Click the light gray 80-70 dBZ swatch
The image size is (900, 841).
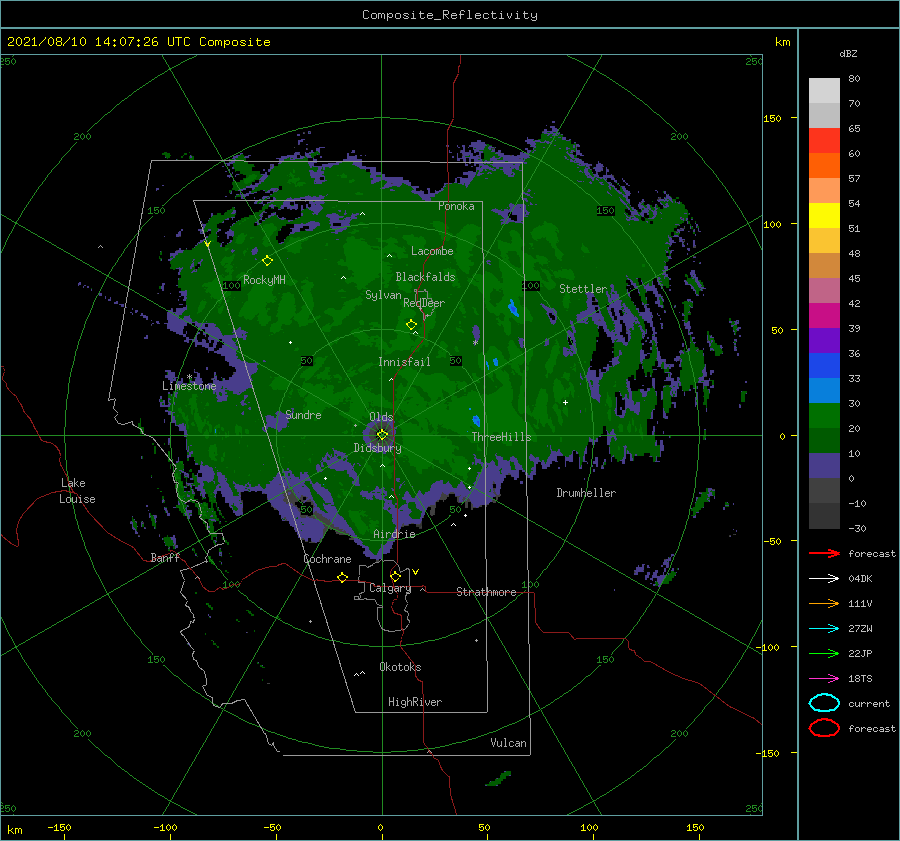click(x=824, y=91)
